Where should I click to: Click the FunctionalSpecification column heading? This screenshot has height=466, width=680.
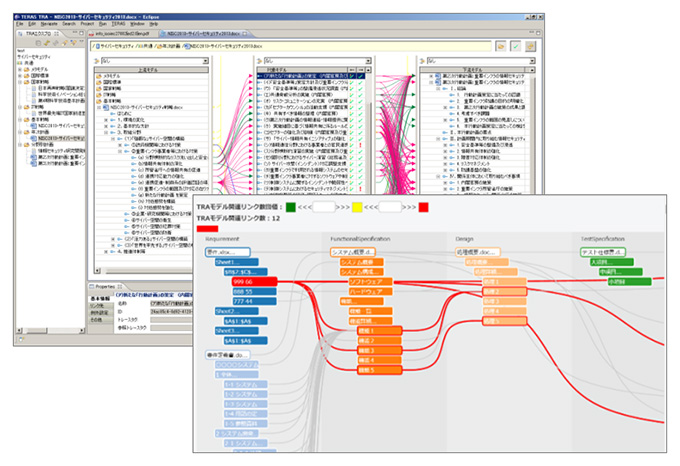360,239
